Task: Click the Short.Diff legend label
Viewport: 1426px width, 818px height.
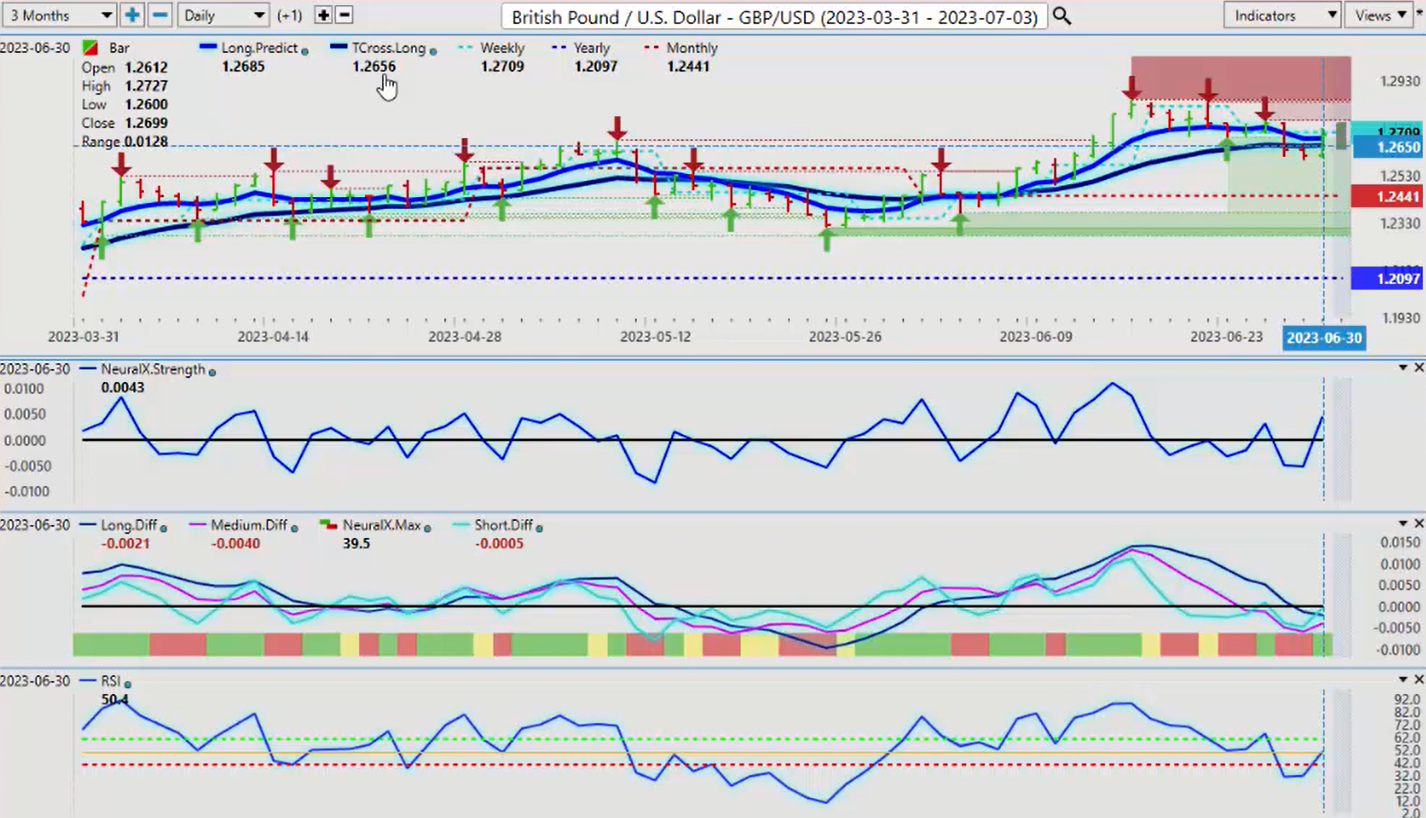Action: [x=504, y=525]
